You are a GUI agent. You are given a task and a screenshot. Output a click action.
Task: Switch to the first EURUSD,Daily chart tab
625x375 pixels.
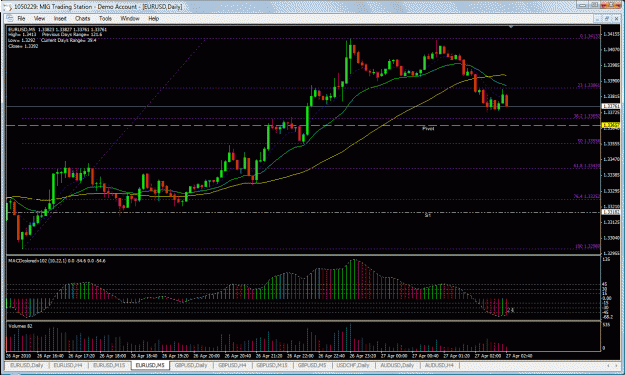26,365
